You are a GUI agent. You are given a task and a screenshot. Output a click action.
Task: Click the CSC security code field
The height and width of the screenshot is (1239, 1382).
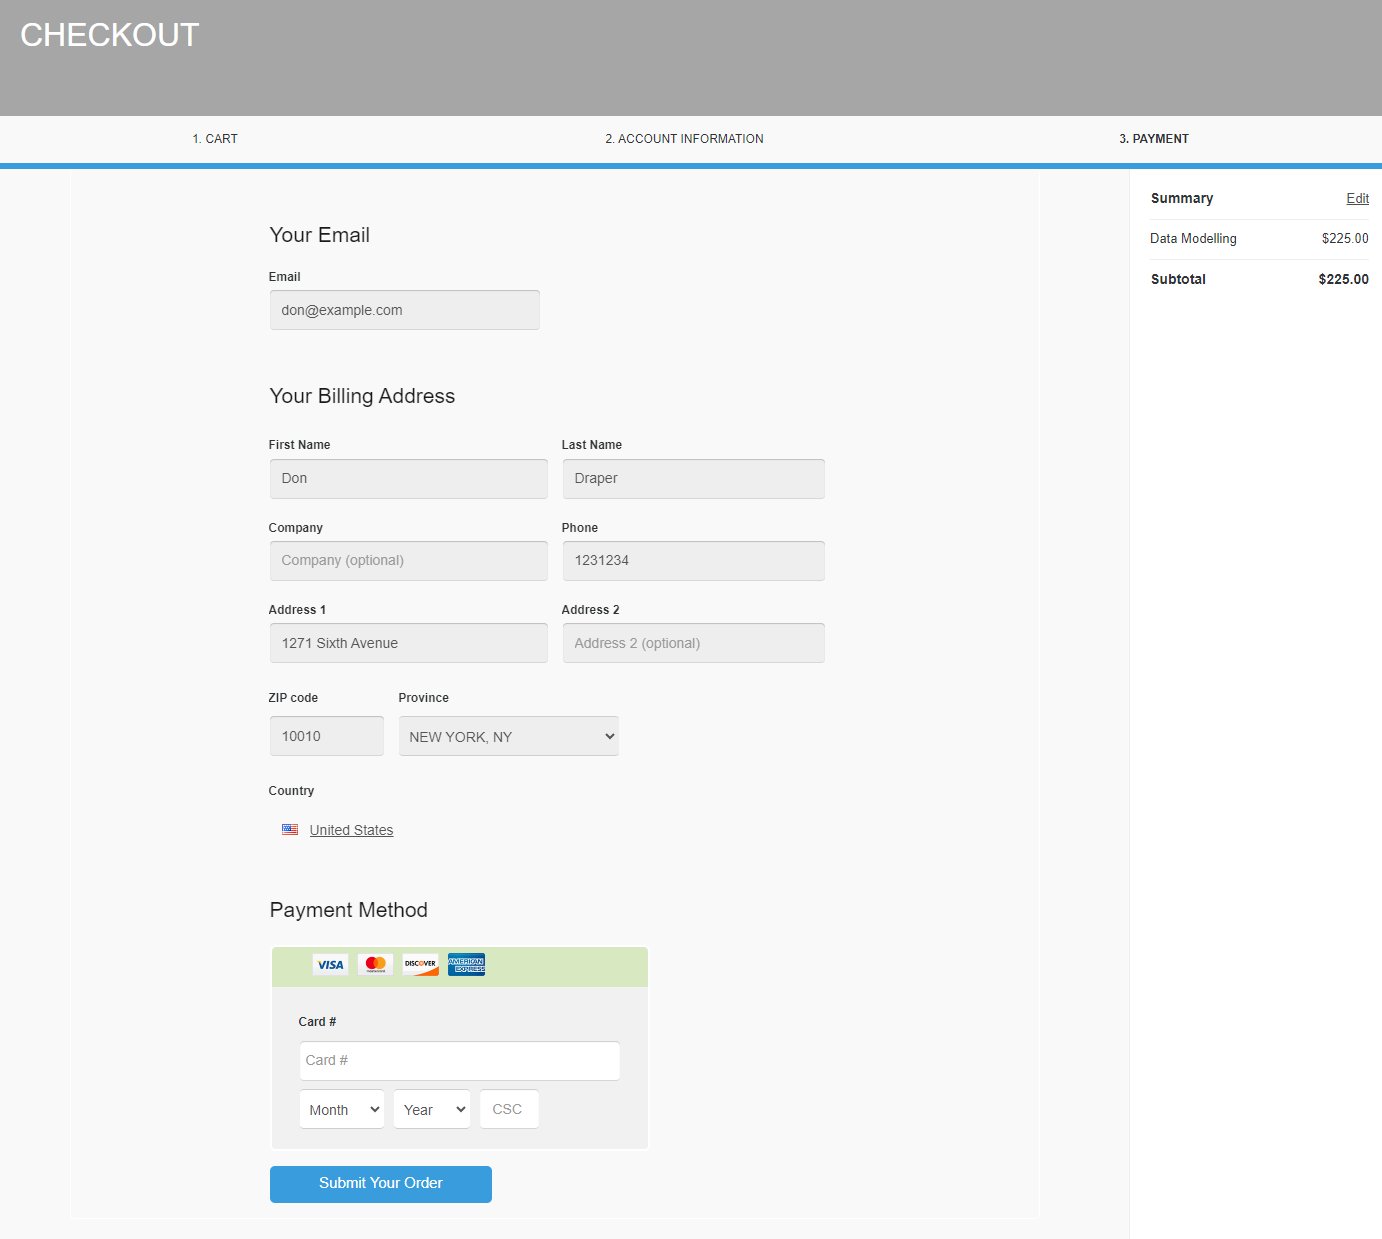(x=509, y=1109)
